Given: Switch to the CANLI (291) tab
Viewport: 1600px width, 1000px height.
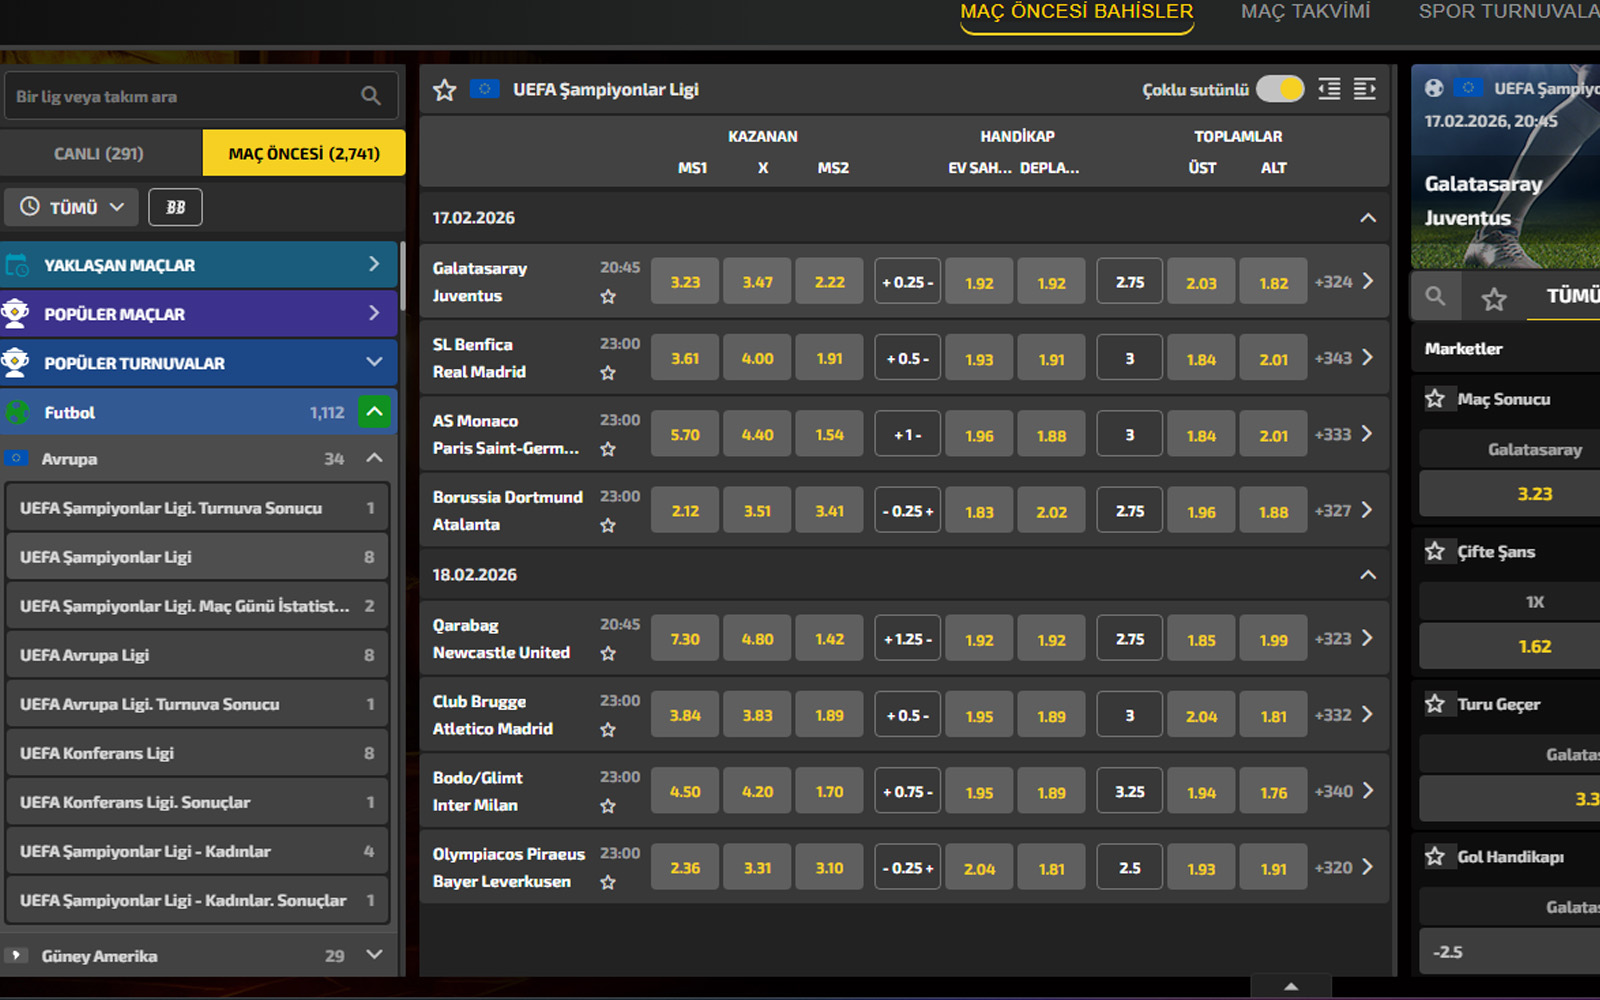Looking at the screenshot, I should (x=99, y=153).
